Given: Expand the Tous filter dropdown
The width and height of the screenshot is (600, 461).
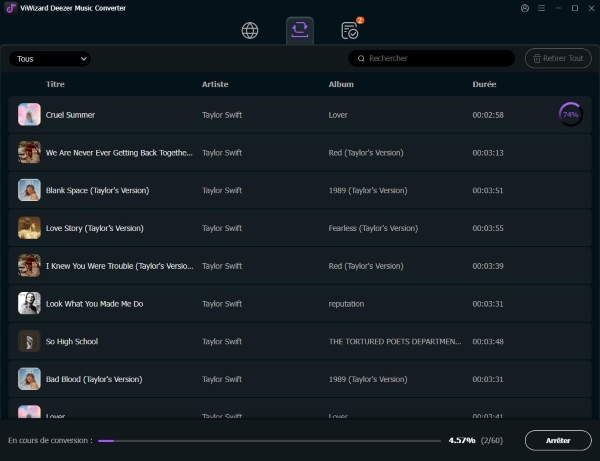Looking at the screenshot, I should [x=50, y=59].
